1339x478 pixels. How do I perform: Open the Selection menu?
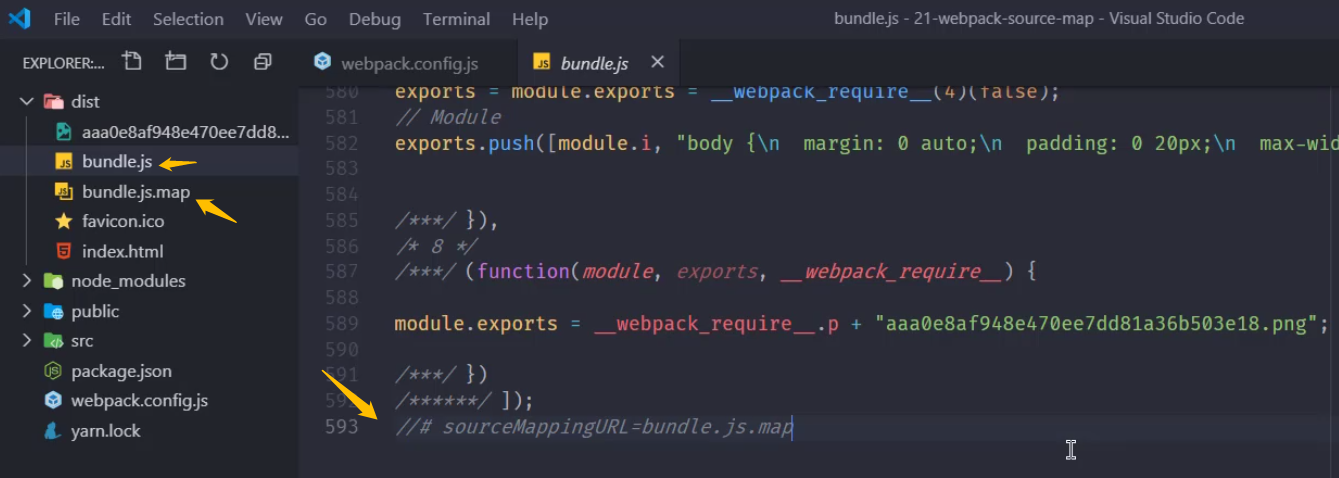coord(188,19)
